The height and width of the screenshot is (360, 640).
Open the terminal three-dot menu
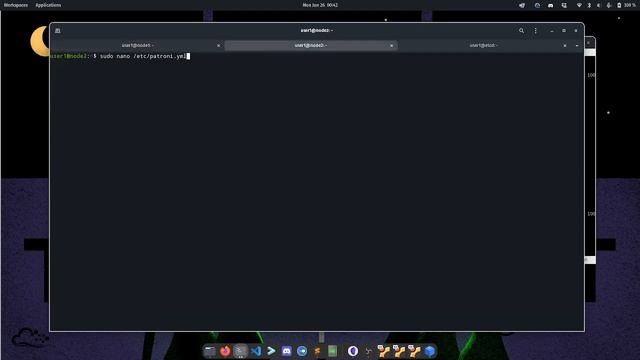pyautogui.click(x=536, y=31)
